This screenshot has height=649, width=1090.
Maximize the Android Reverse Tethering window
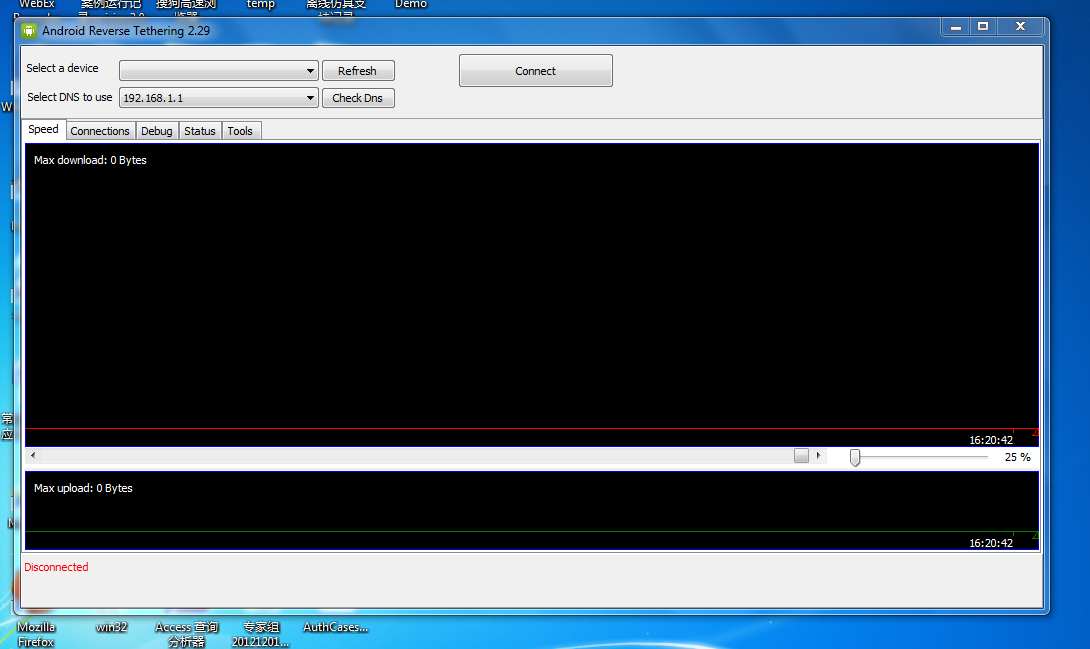(983, 26)
